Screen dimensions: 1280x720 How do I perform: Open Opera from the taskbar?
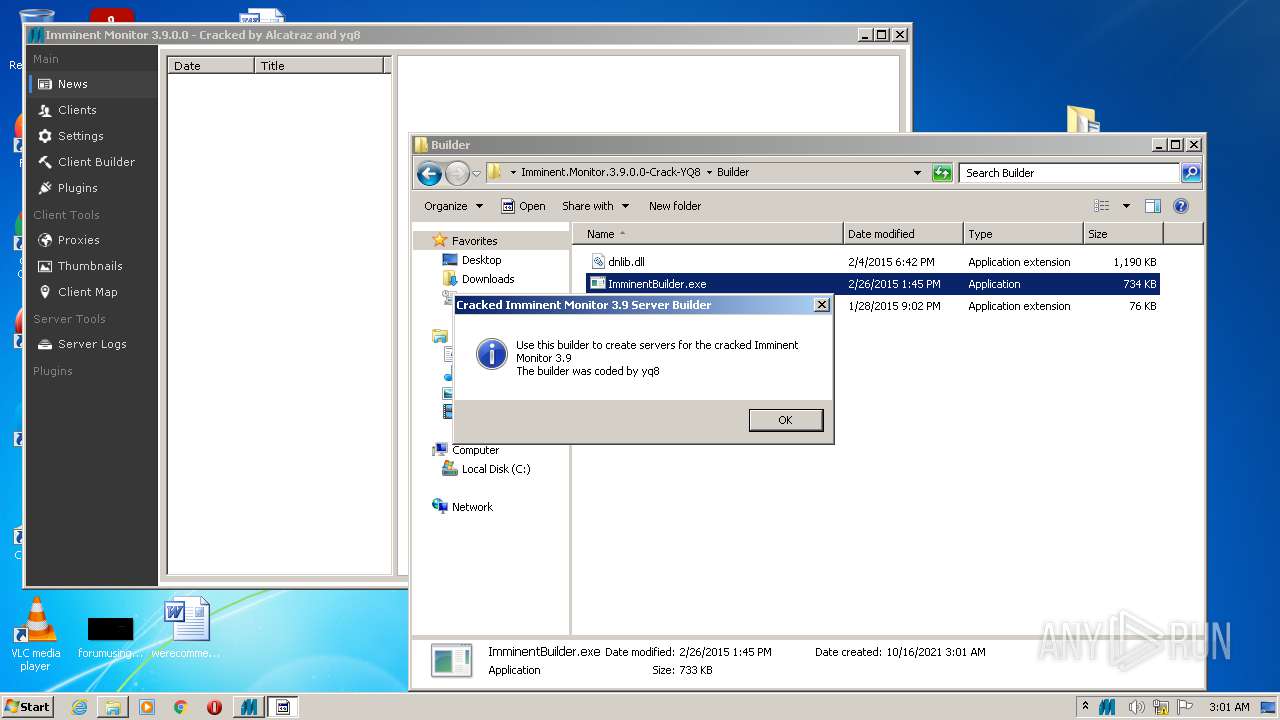pyautogui.click(x=214, y=707)
